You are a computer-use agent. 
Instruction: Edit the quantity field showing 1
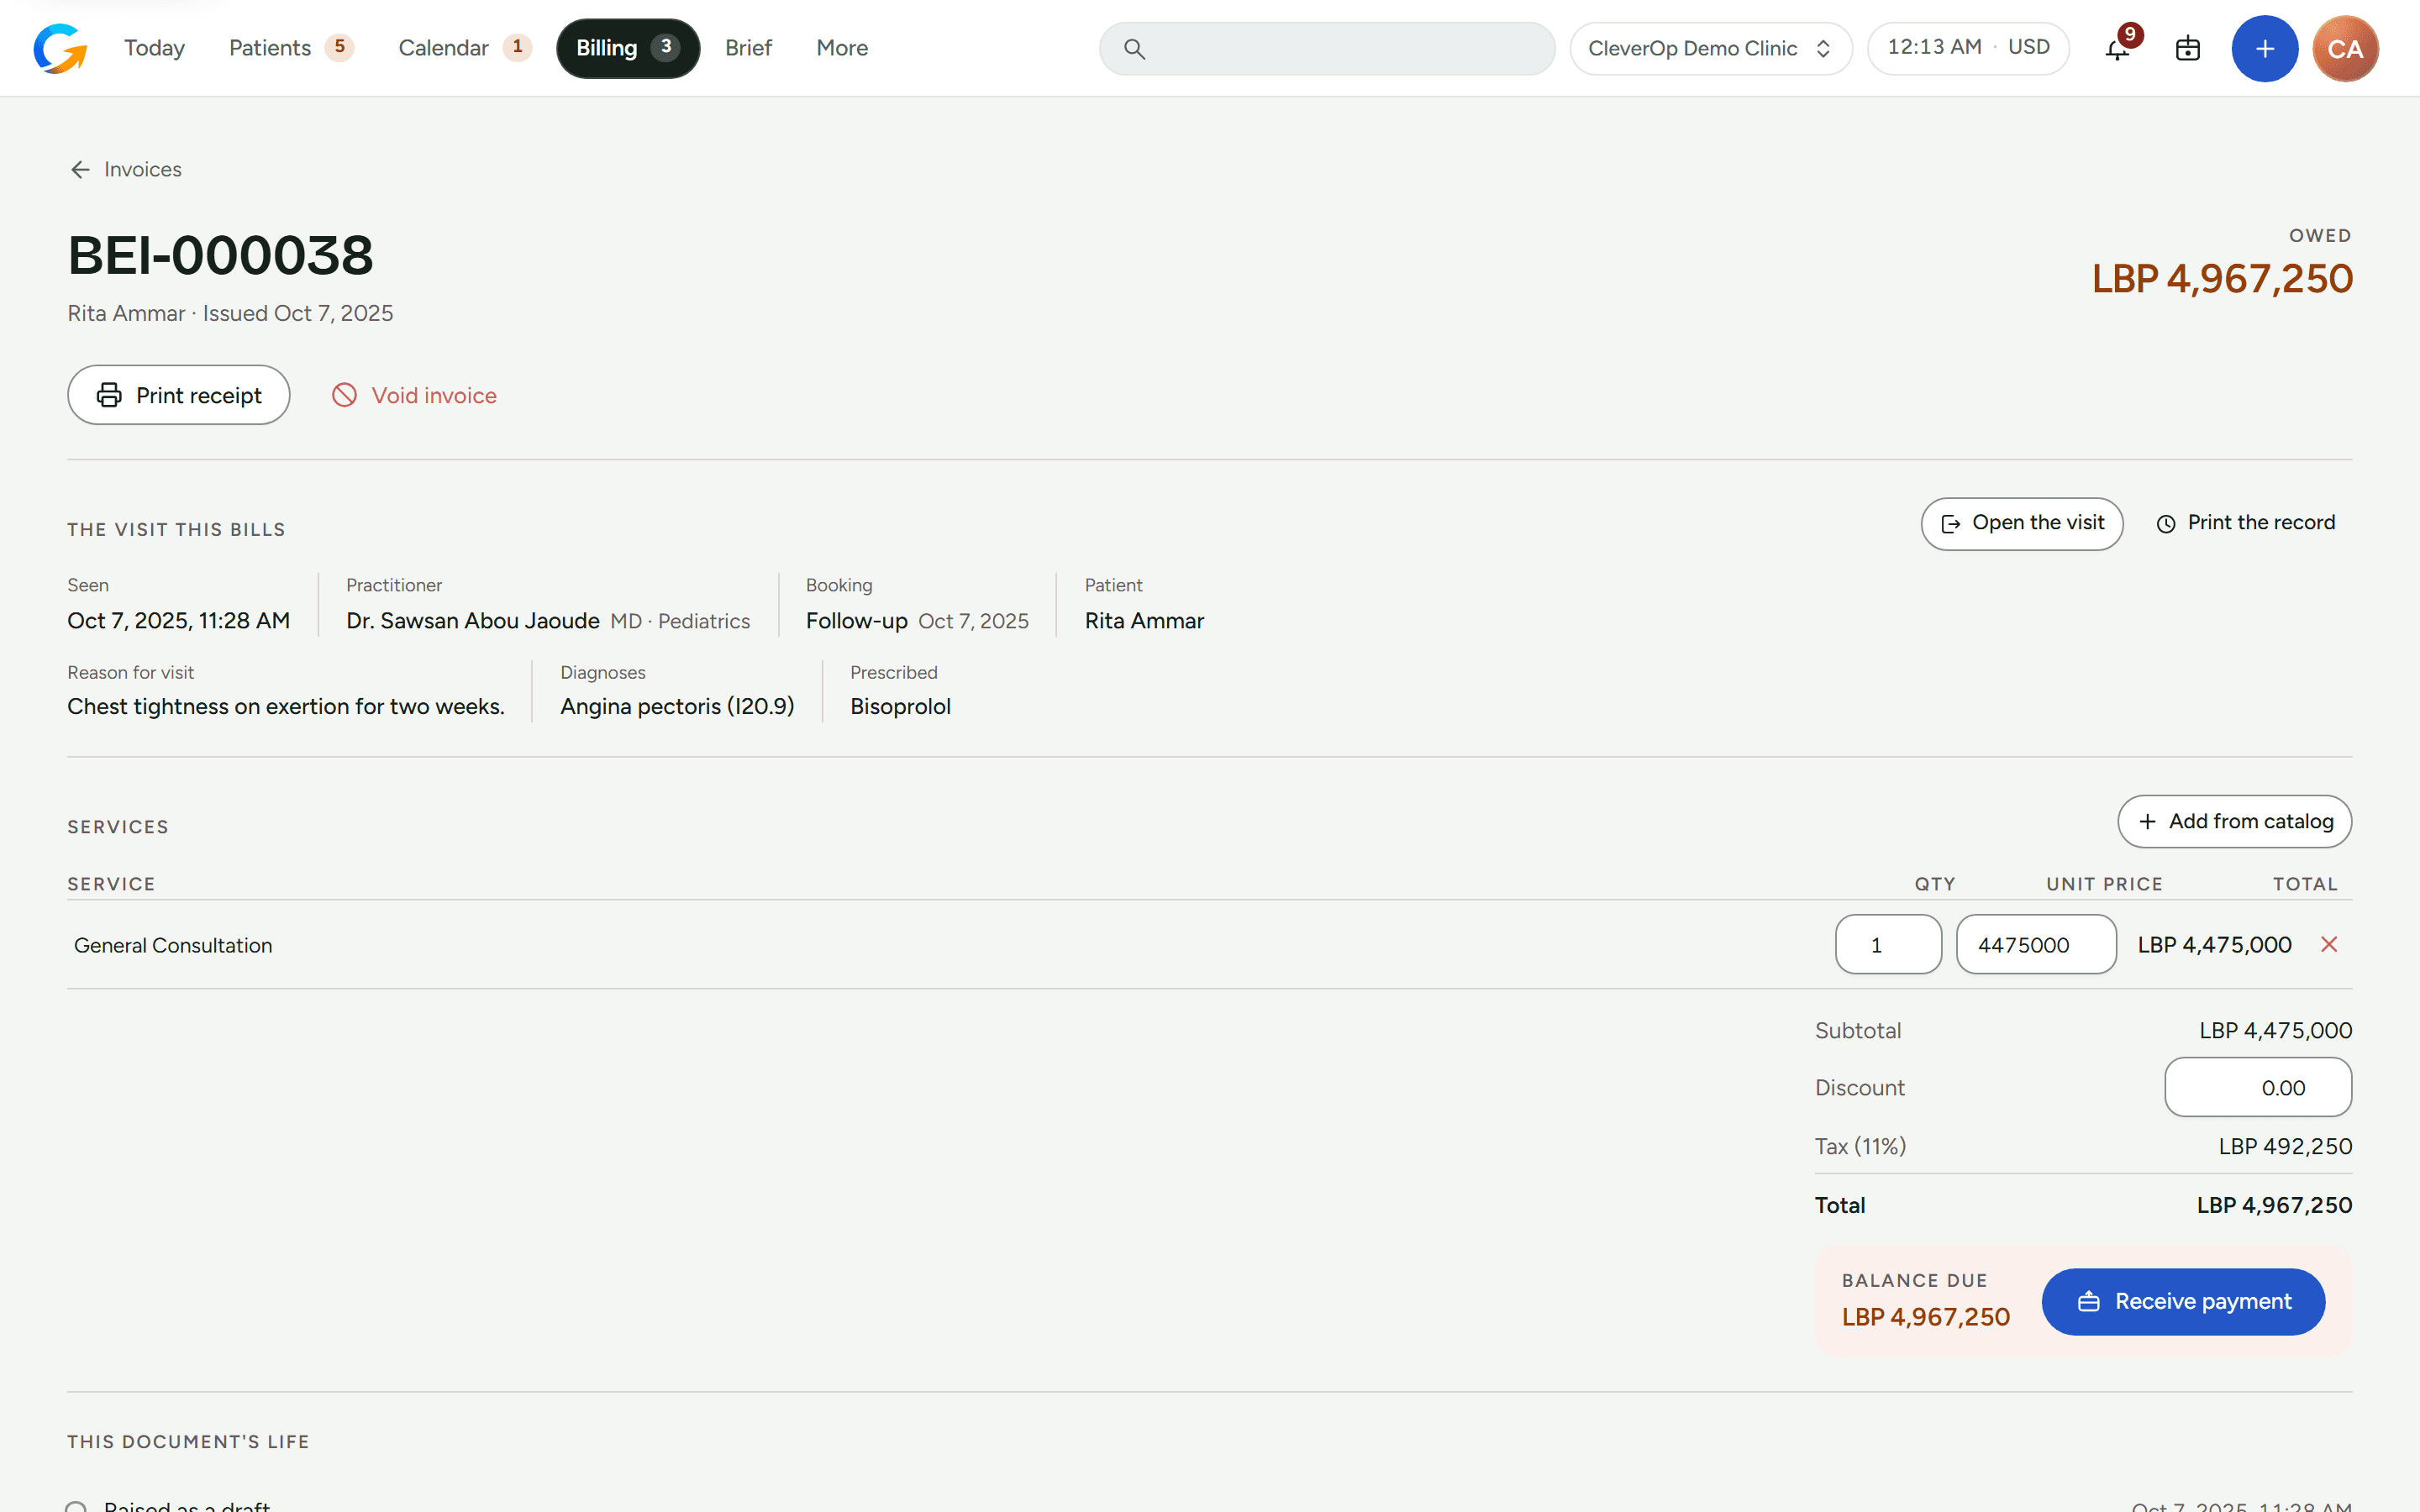pyautogui.click(x=1888, y=944)
